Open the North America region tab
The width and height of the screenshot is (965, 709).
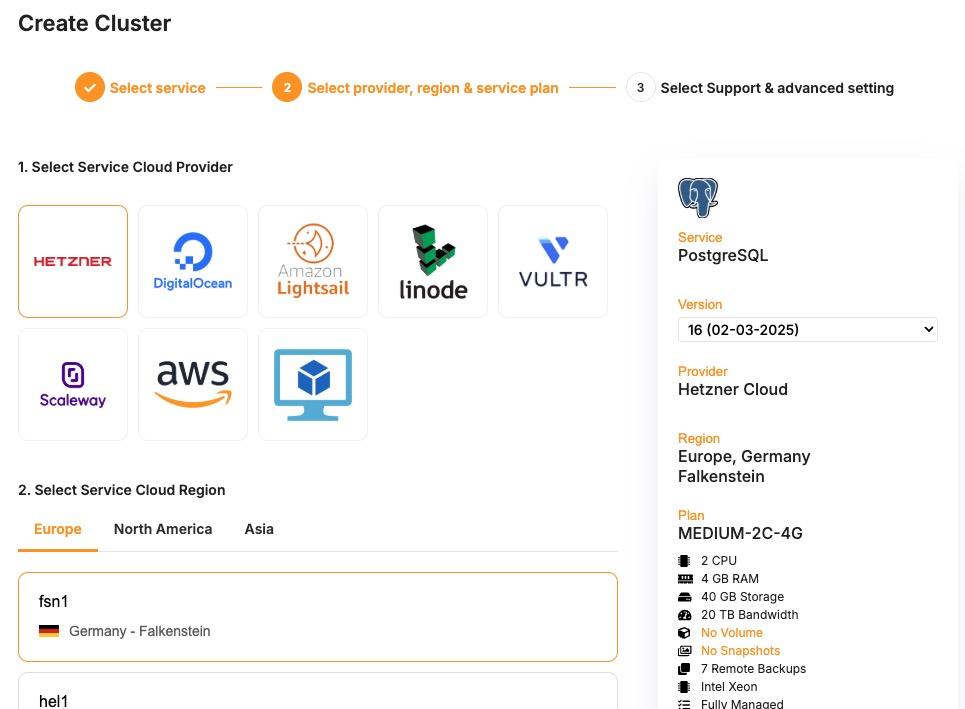click(163, 529)
